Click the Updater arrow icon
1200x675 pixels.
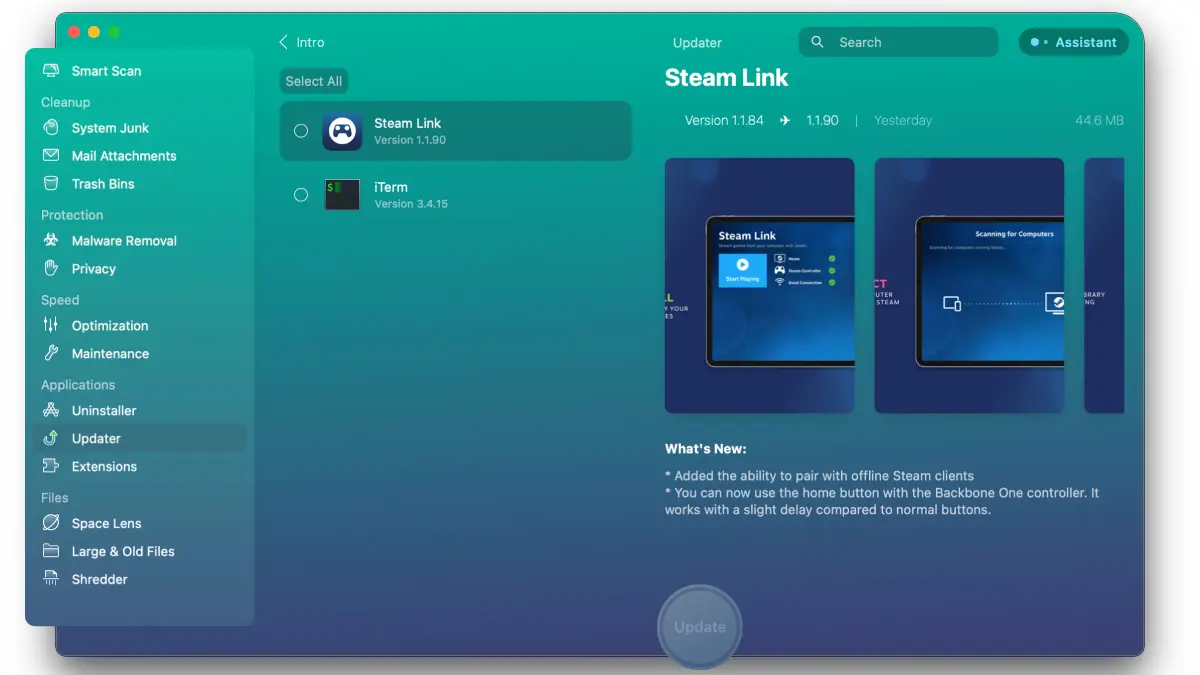point(51,439)
